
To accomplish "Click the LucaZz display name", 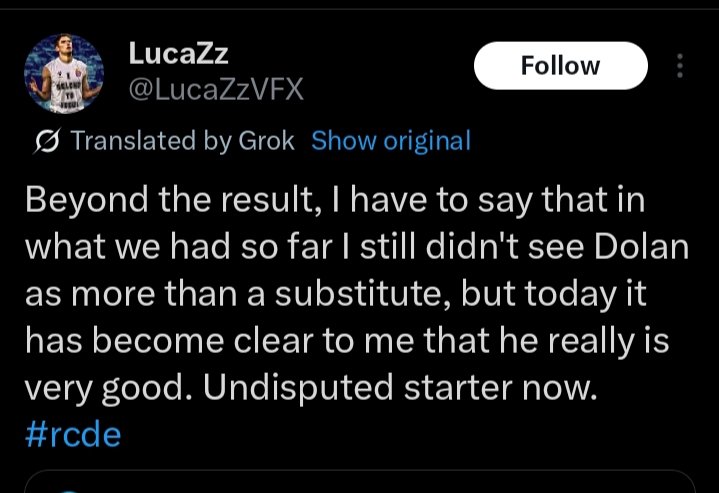I will [178, 53].
